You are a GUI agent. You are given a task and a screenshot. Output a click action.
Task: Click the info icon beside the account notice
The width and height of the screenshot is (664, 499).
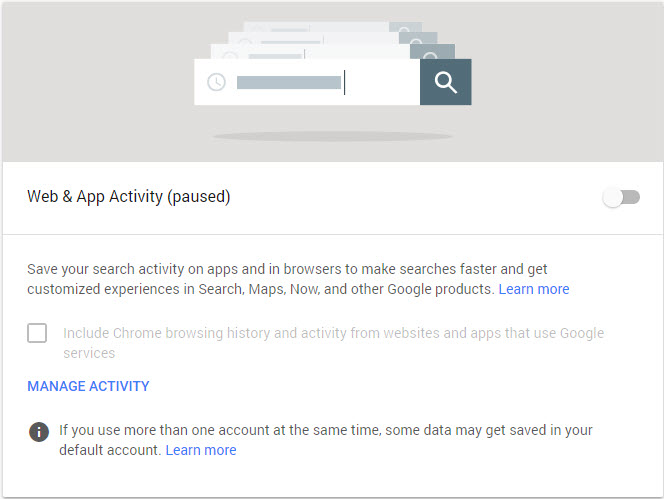(x=39, y=432)
